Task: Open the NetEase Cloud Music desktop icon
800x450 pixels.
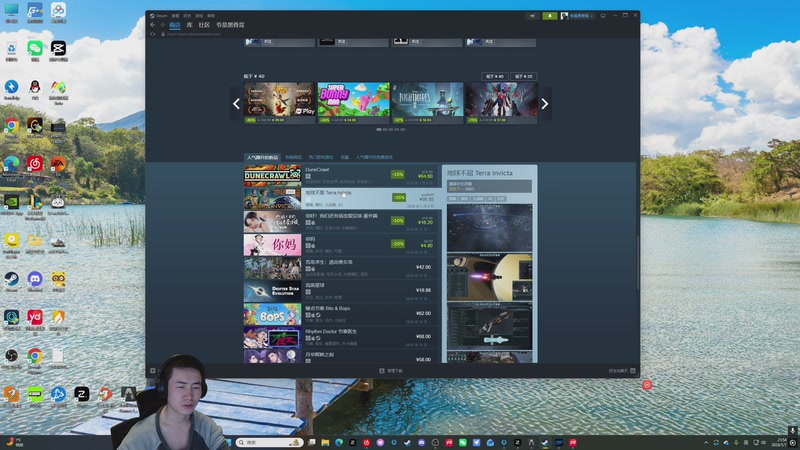Action: point(35,166)
